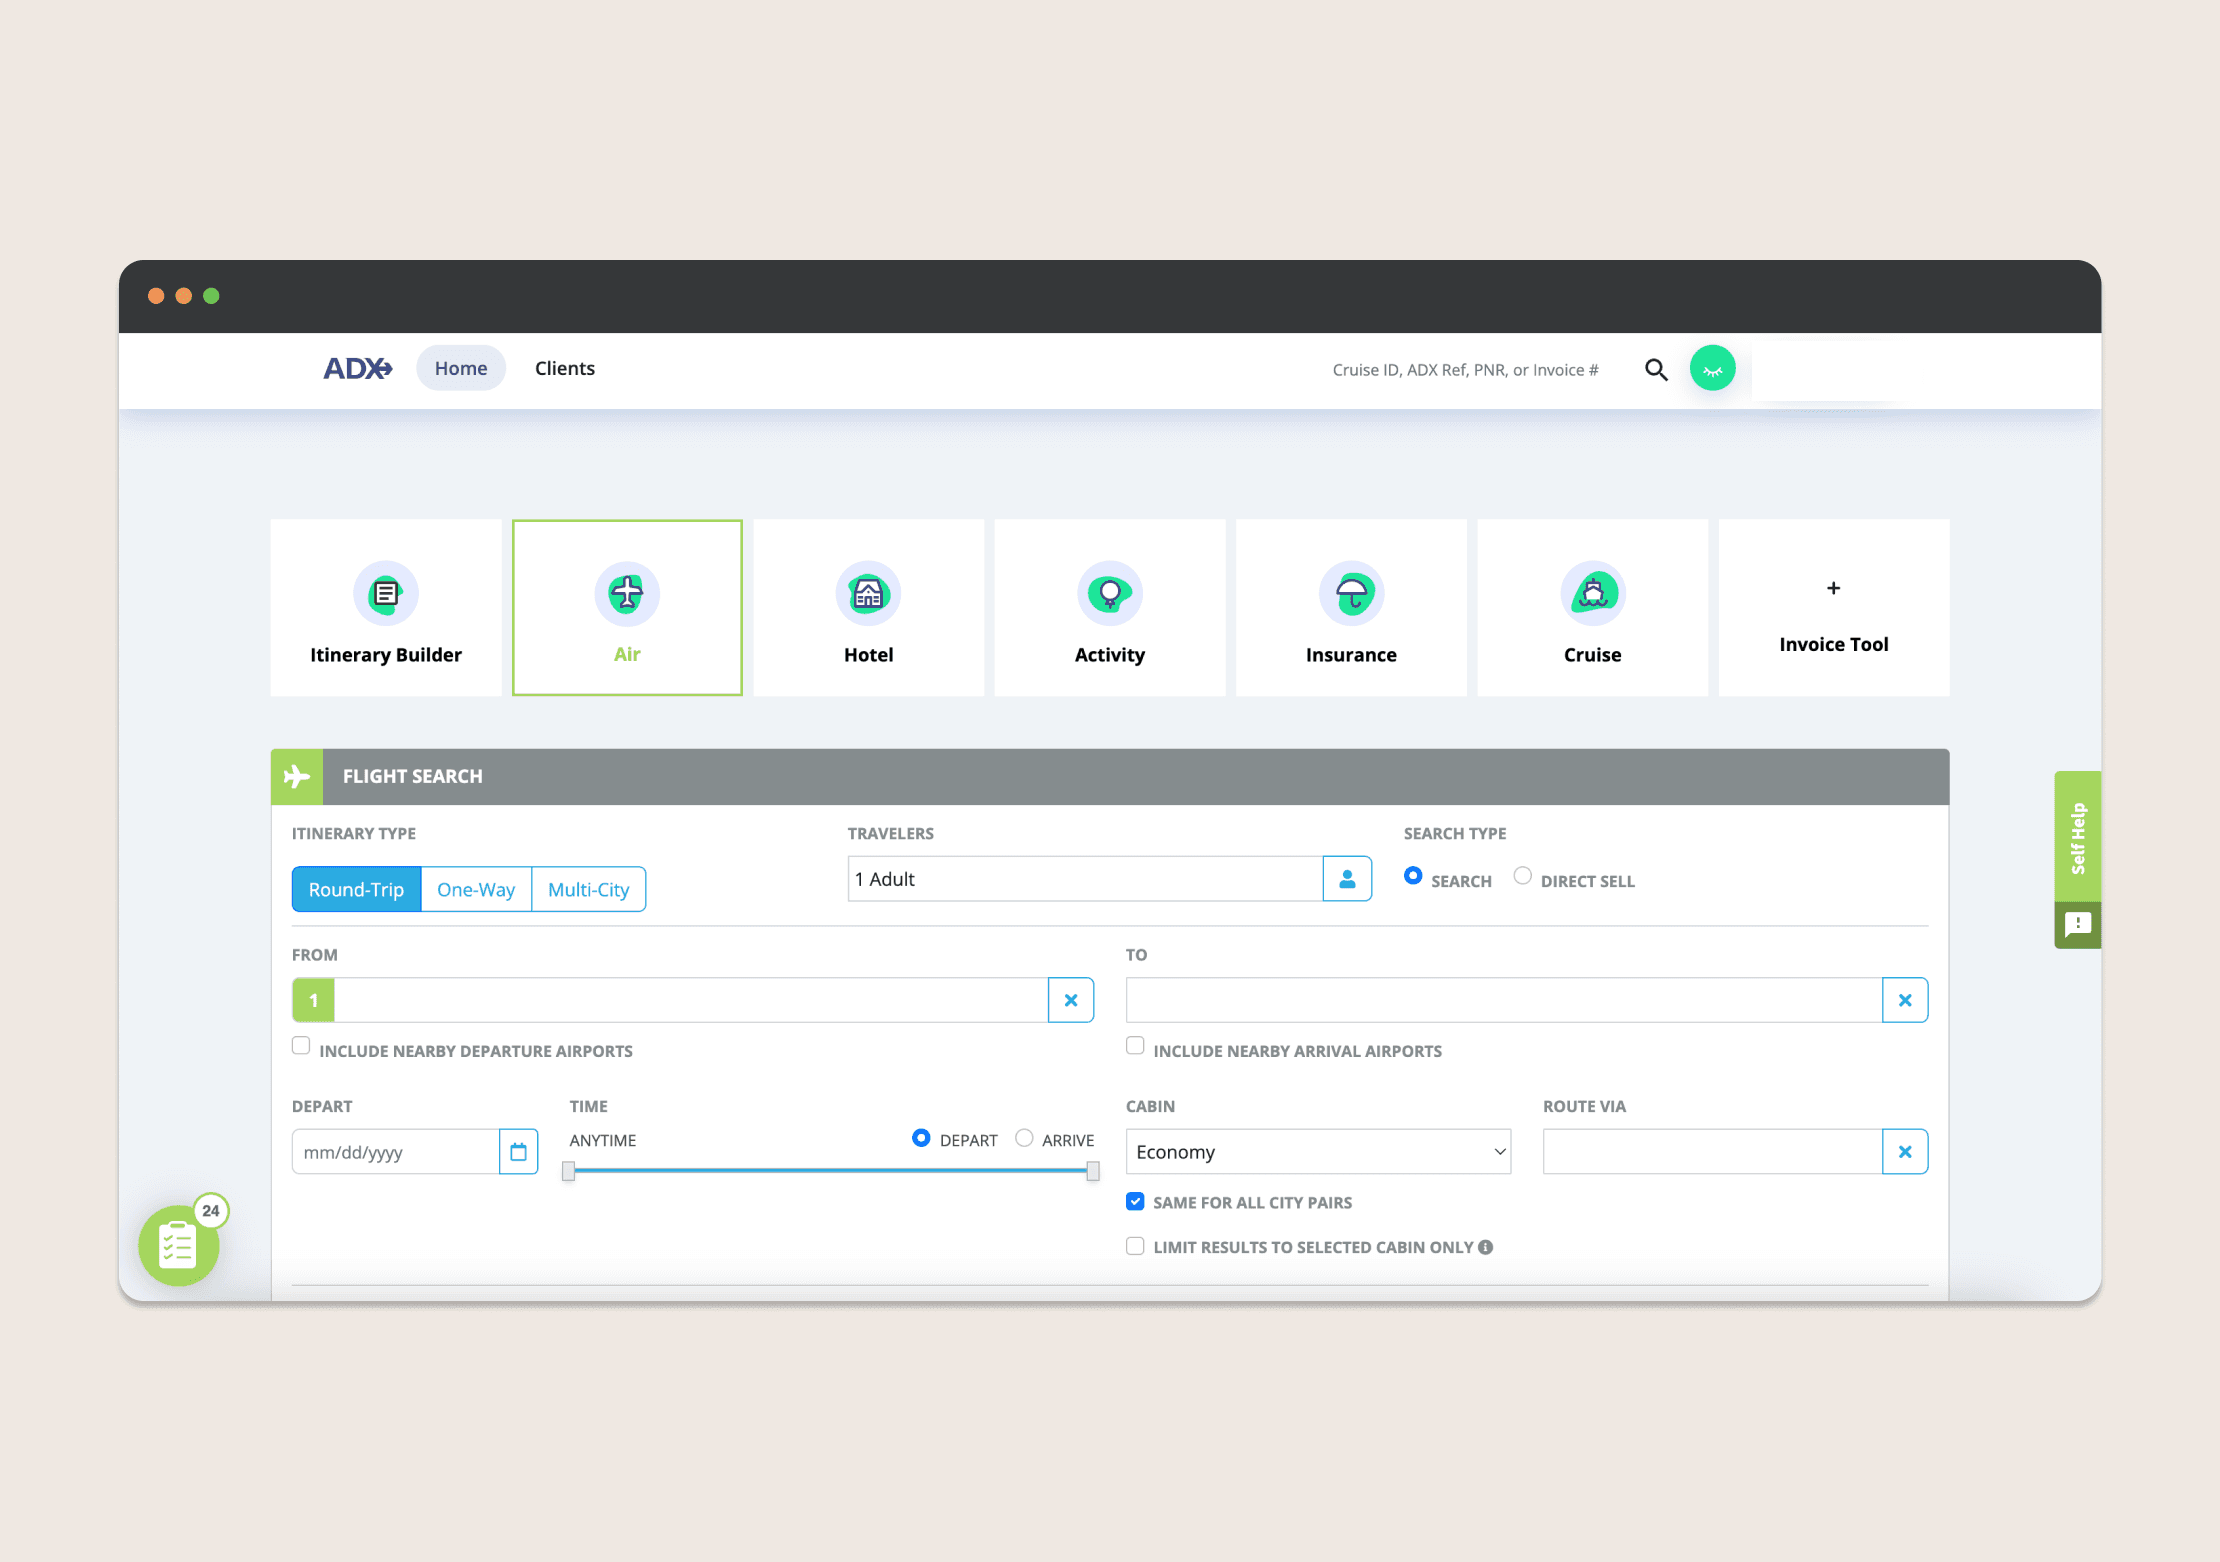Go to the Clients menu item
This screenshot has height=1562, width=2220.
564,368
